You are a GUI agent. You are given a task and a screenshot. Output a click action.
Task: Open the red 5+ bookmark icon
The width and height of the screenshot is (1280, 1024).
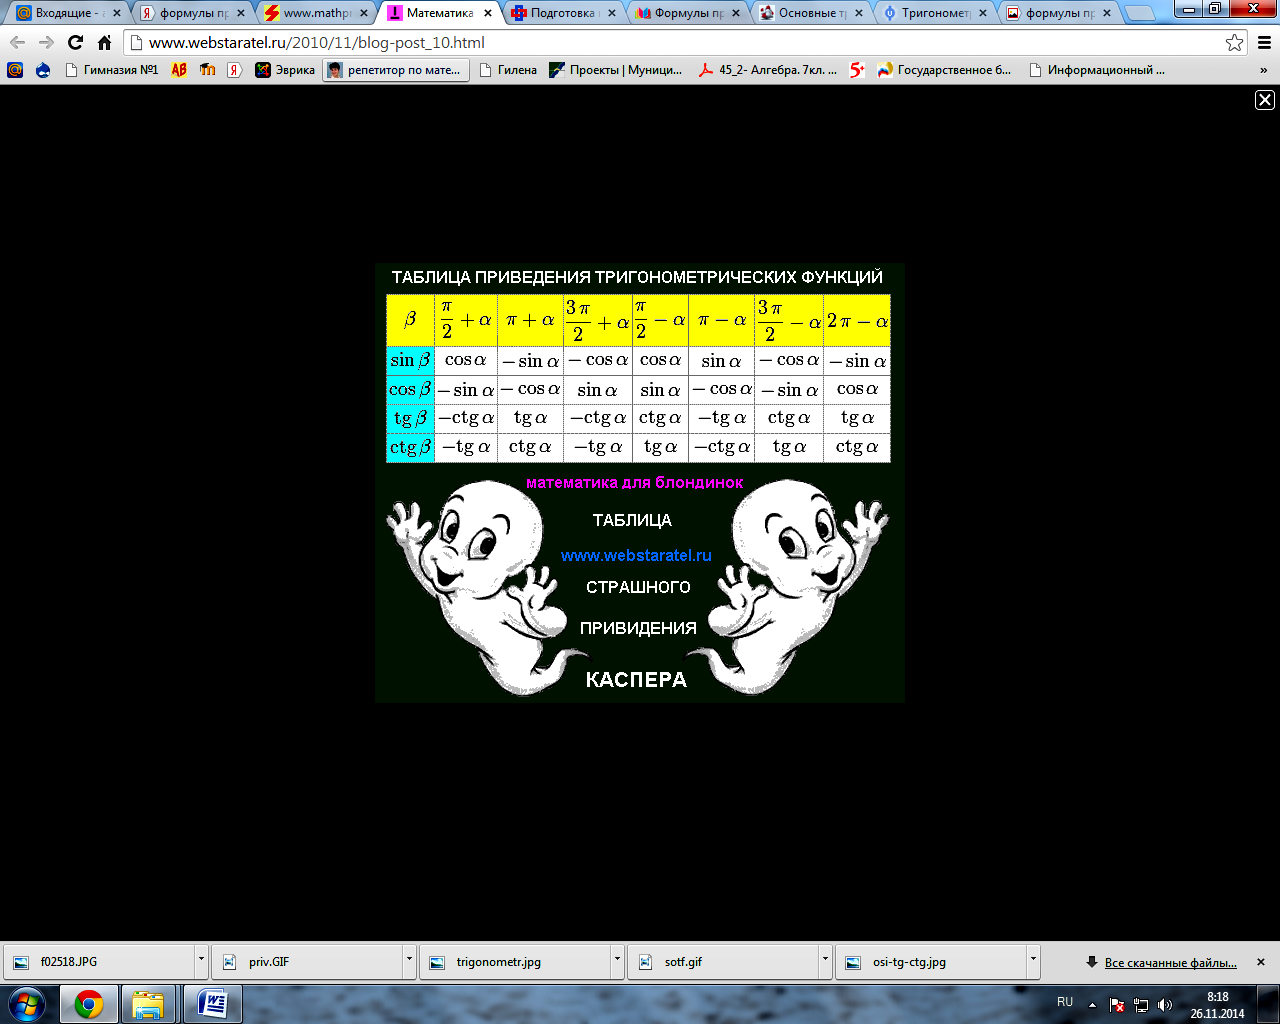[x=857, y=70]
